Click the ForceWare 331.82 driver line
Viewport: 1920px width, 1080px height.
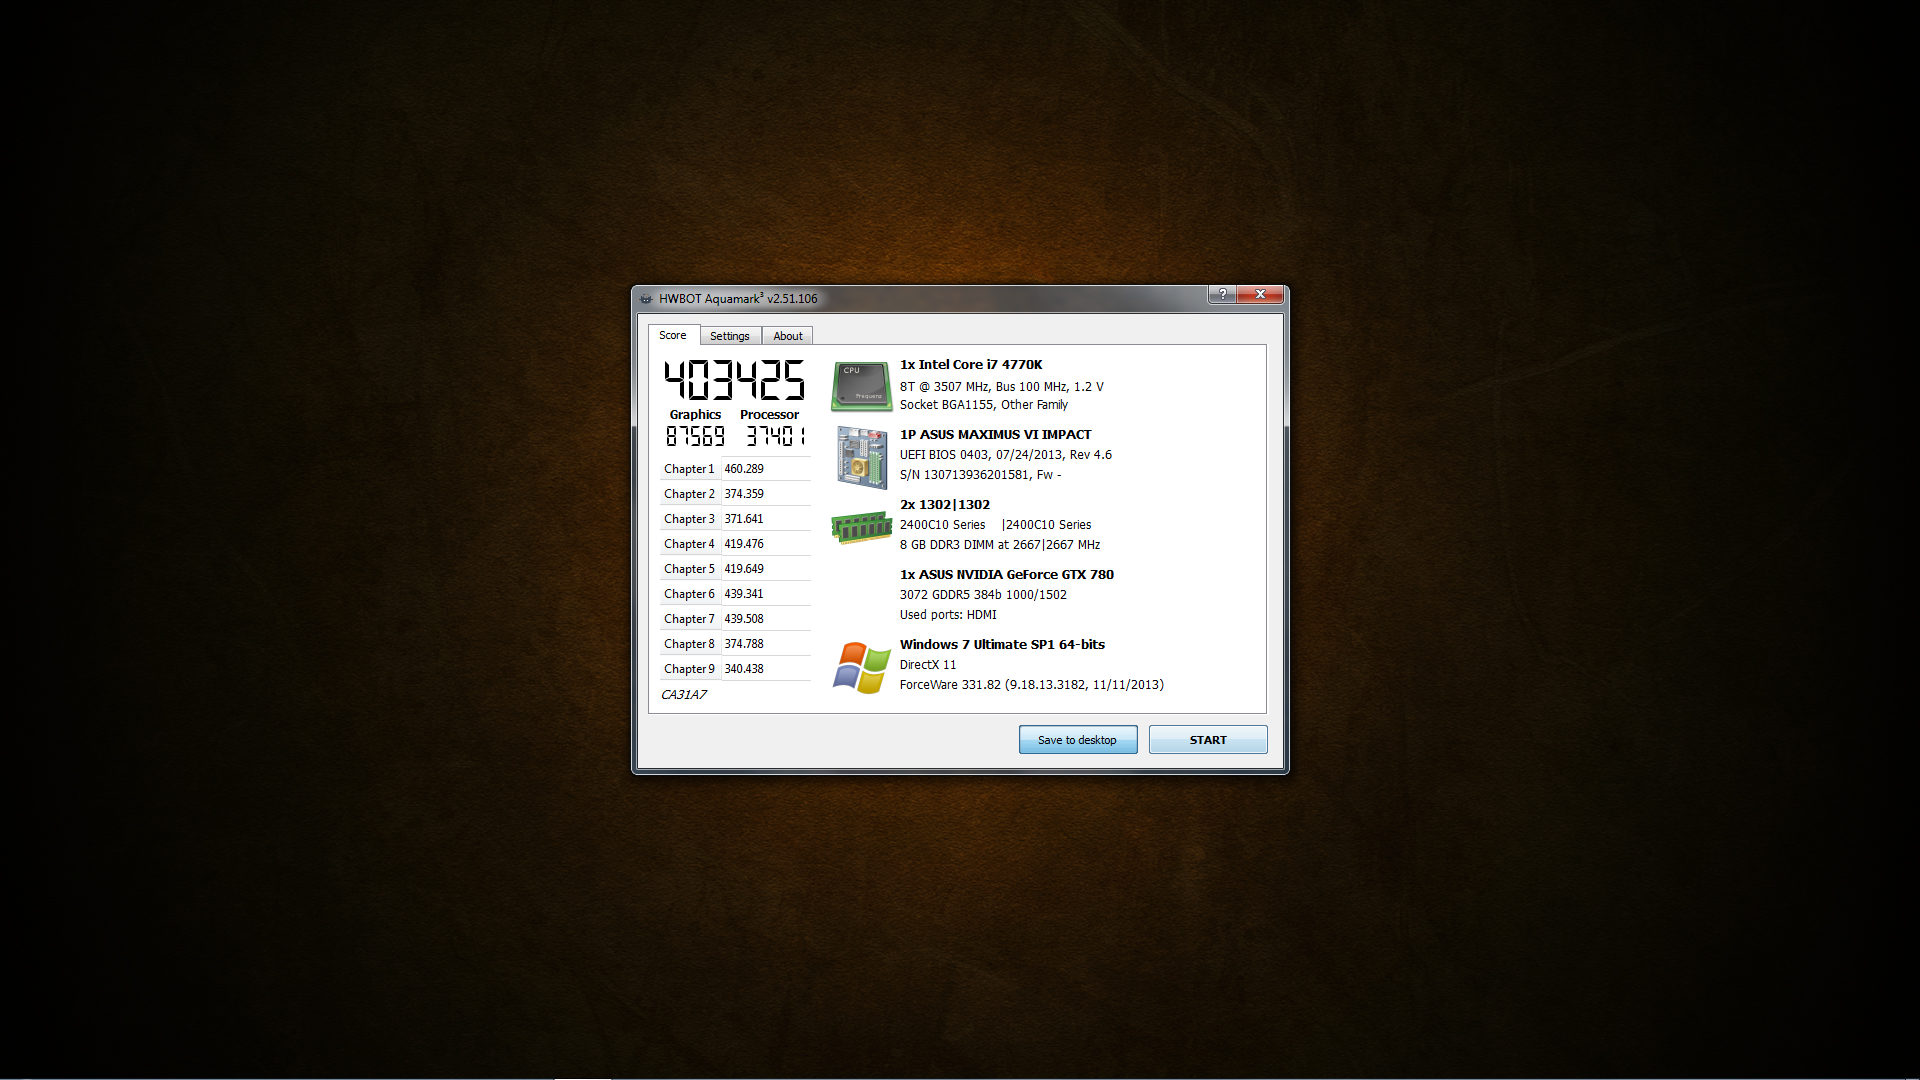point(1031,685)
